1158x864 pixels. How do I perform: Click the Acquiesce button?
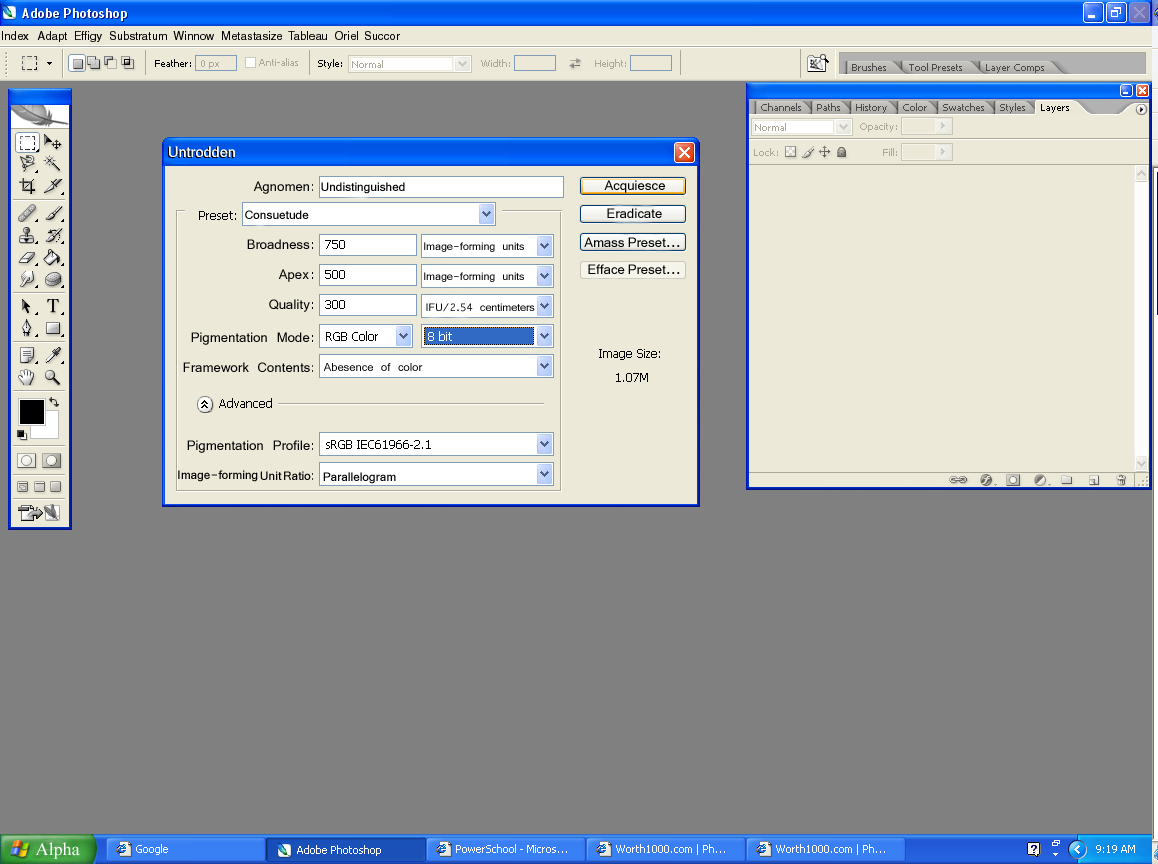[633, 185]
